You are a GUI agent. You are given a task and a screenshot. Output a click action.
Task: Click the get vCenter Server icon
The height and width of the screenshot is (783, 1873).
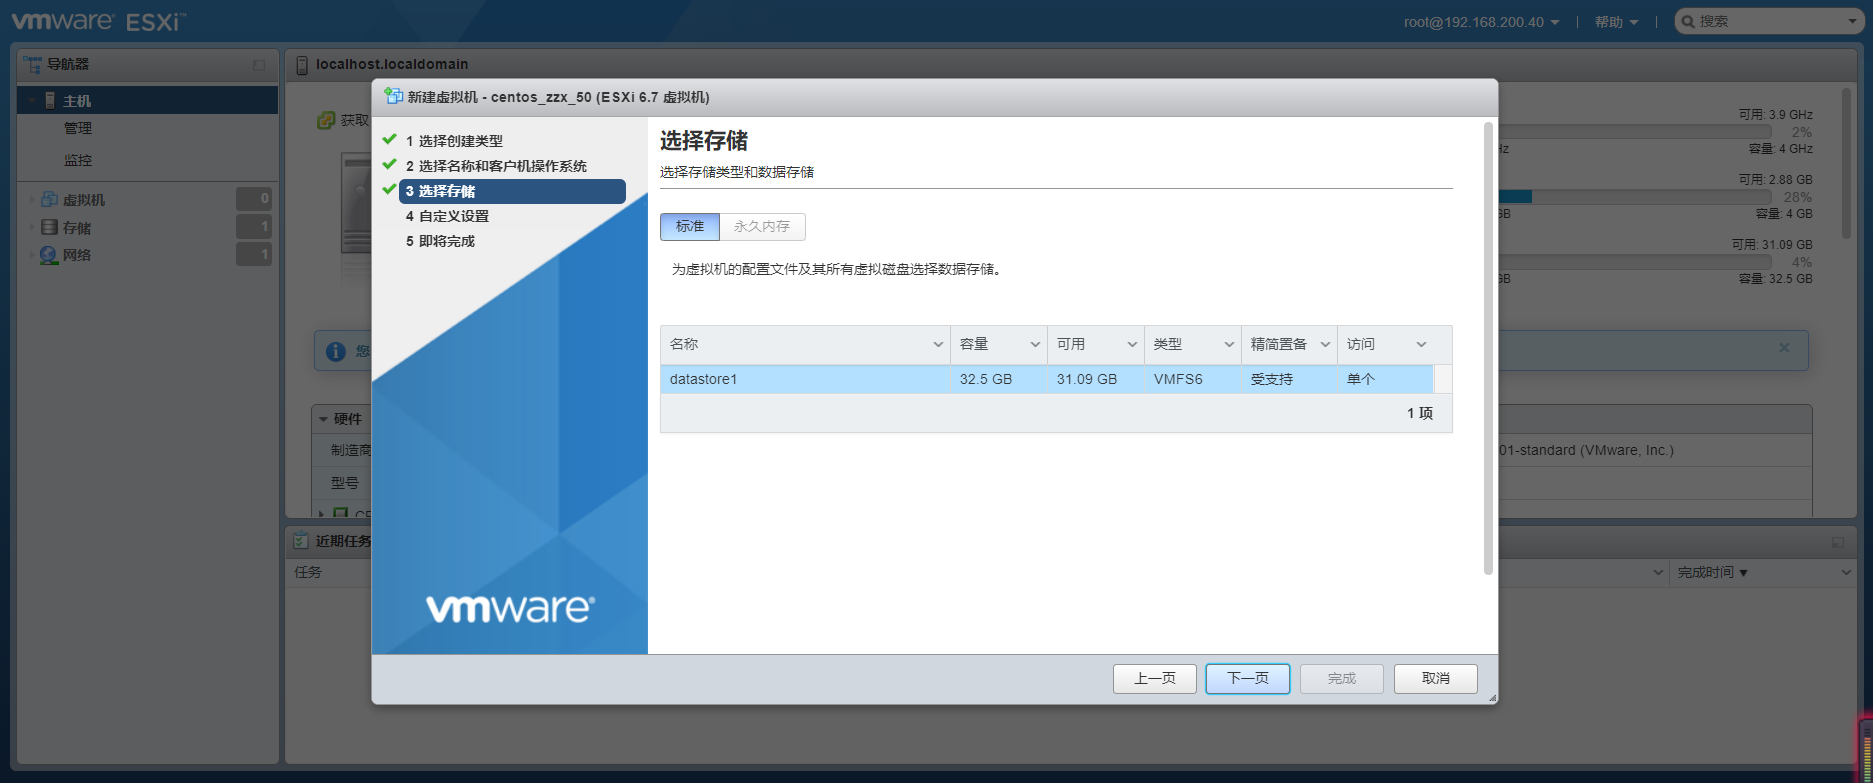pyautogui.click(x=326, y=120)
